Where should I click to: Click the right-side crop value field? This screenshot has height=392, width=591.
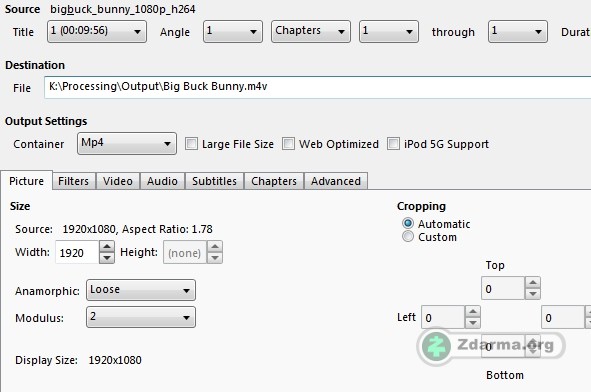563,317
